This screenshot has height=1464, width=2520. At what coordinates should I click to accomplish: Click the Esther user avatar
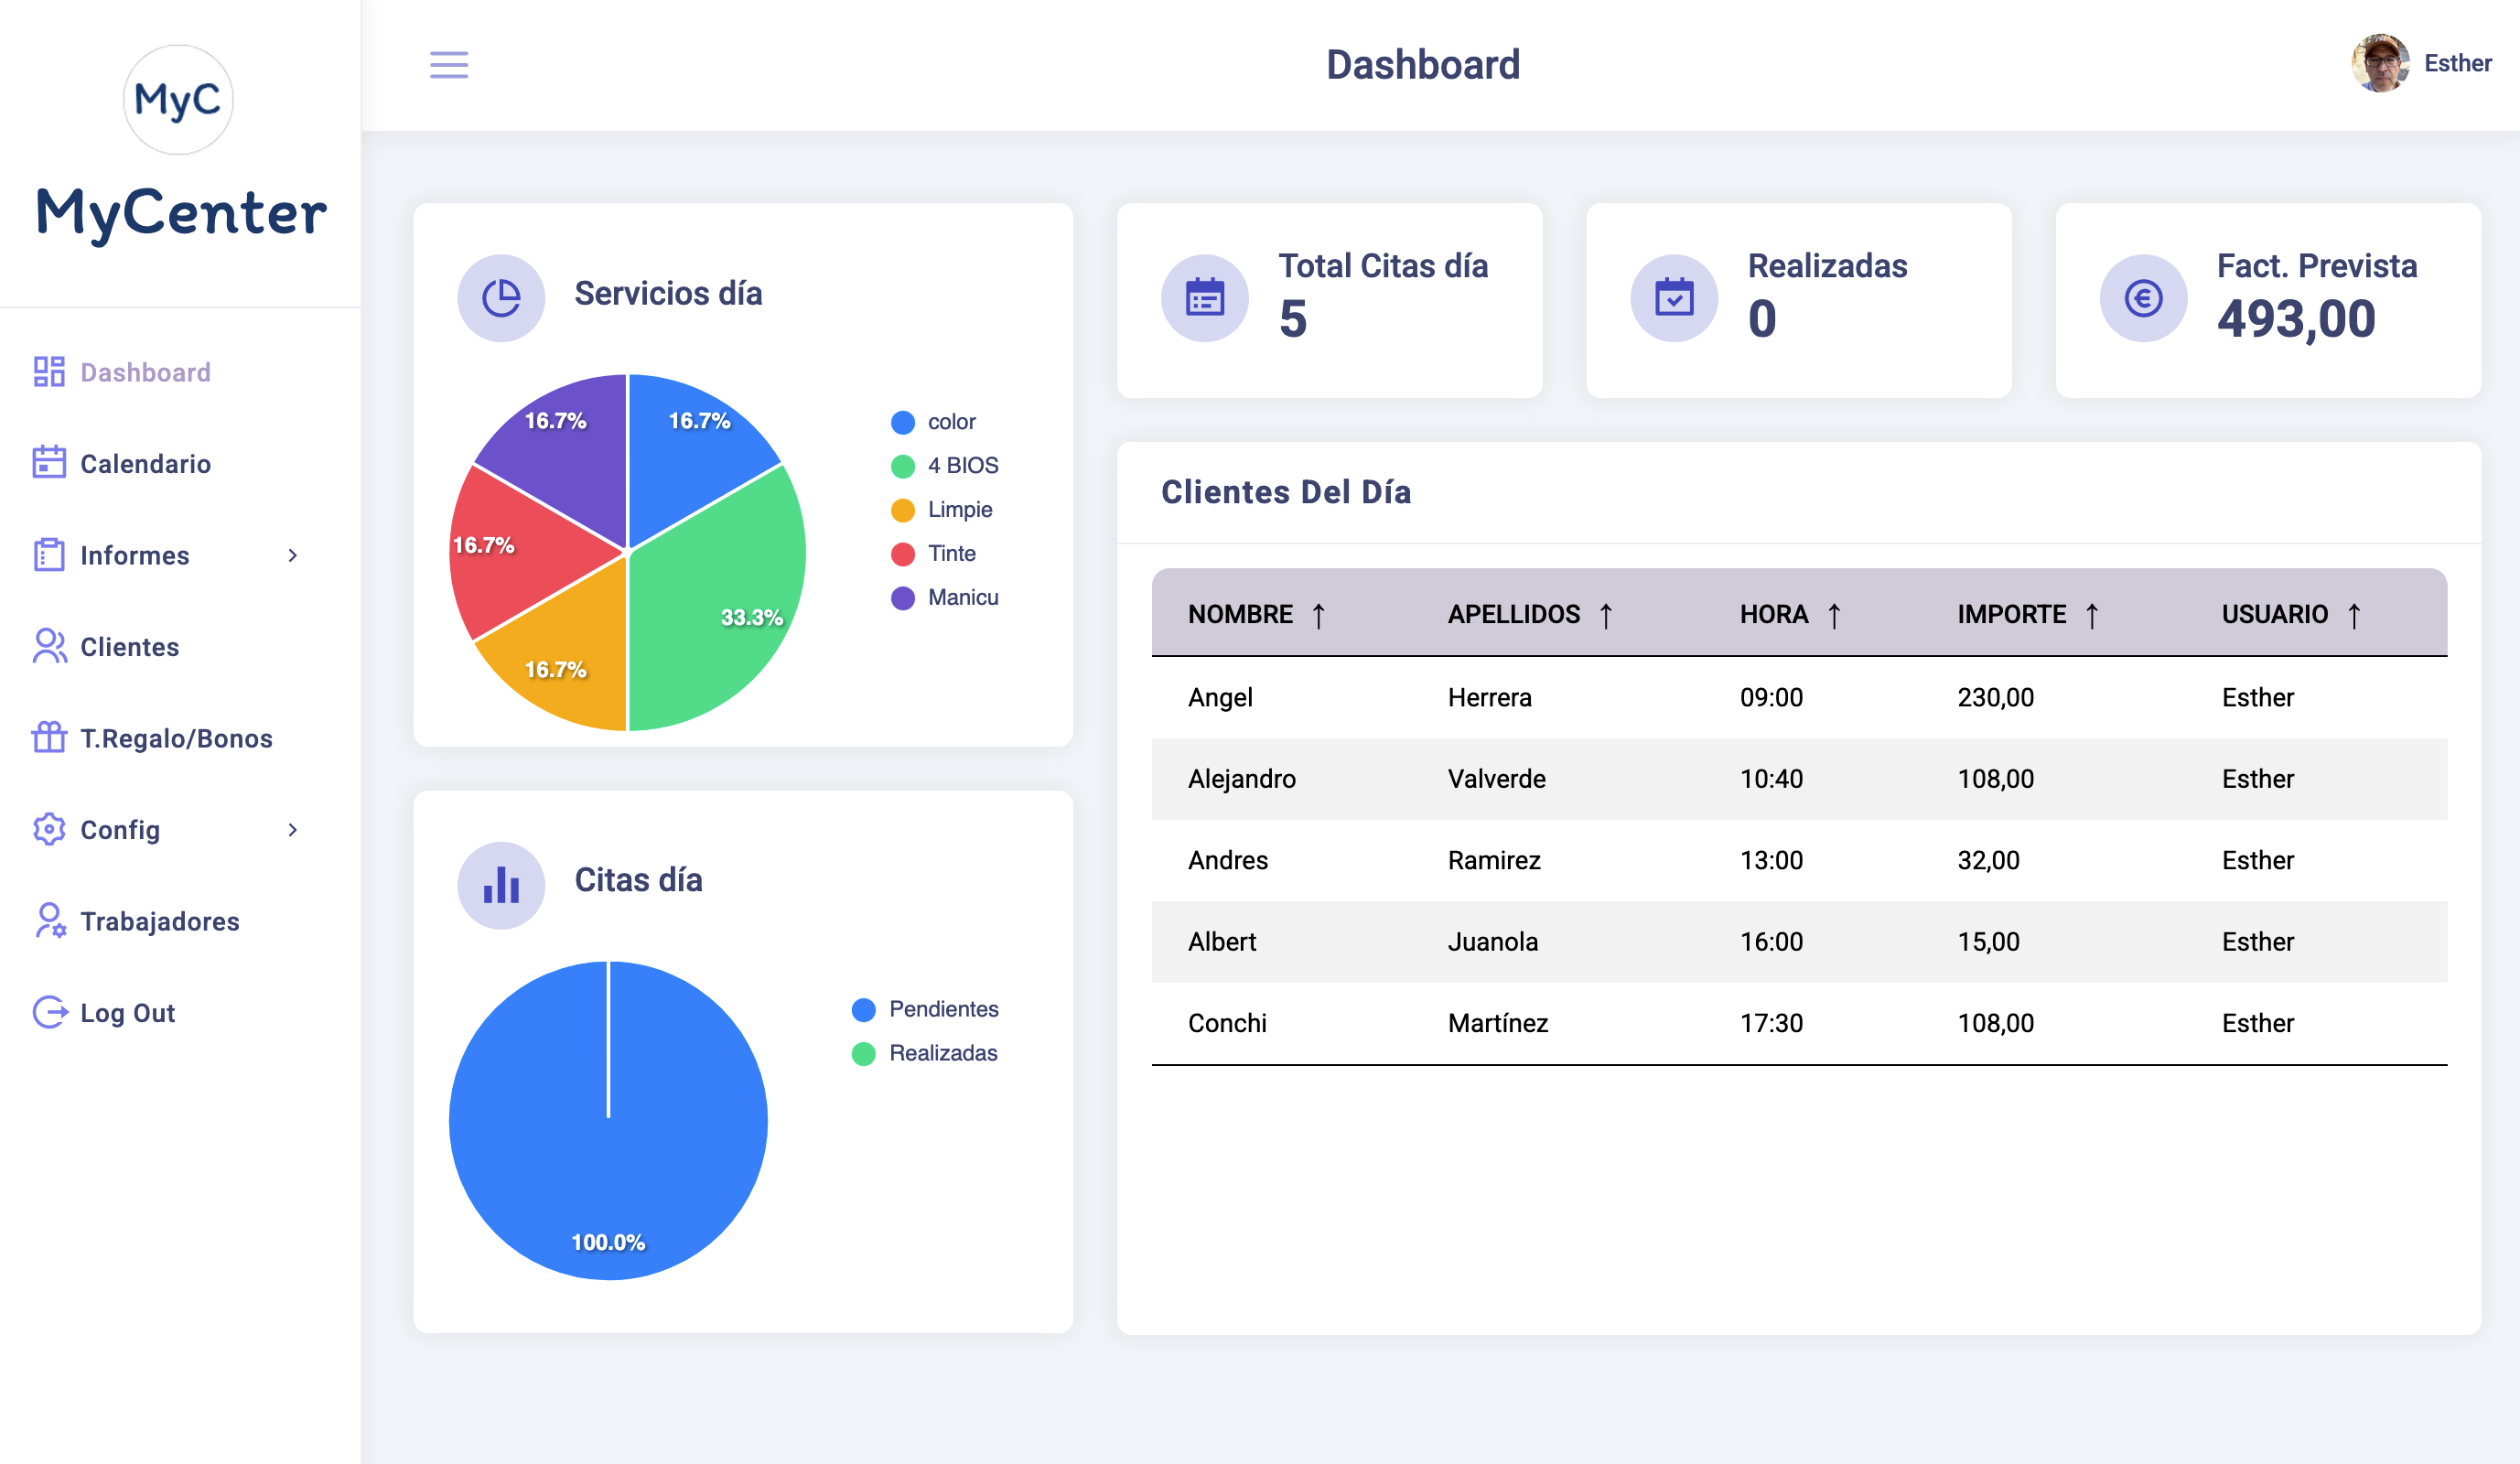(x=2379, y=63)
